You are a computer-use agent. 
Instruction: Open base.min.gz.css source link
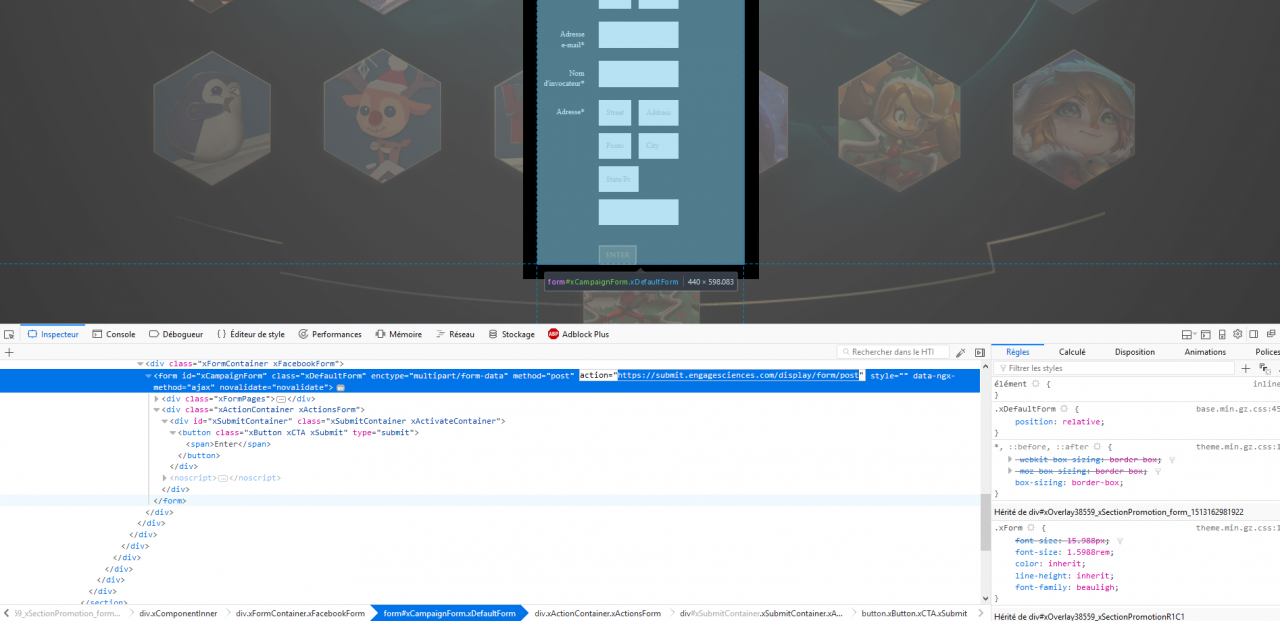(x=1238, y=409)
